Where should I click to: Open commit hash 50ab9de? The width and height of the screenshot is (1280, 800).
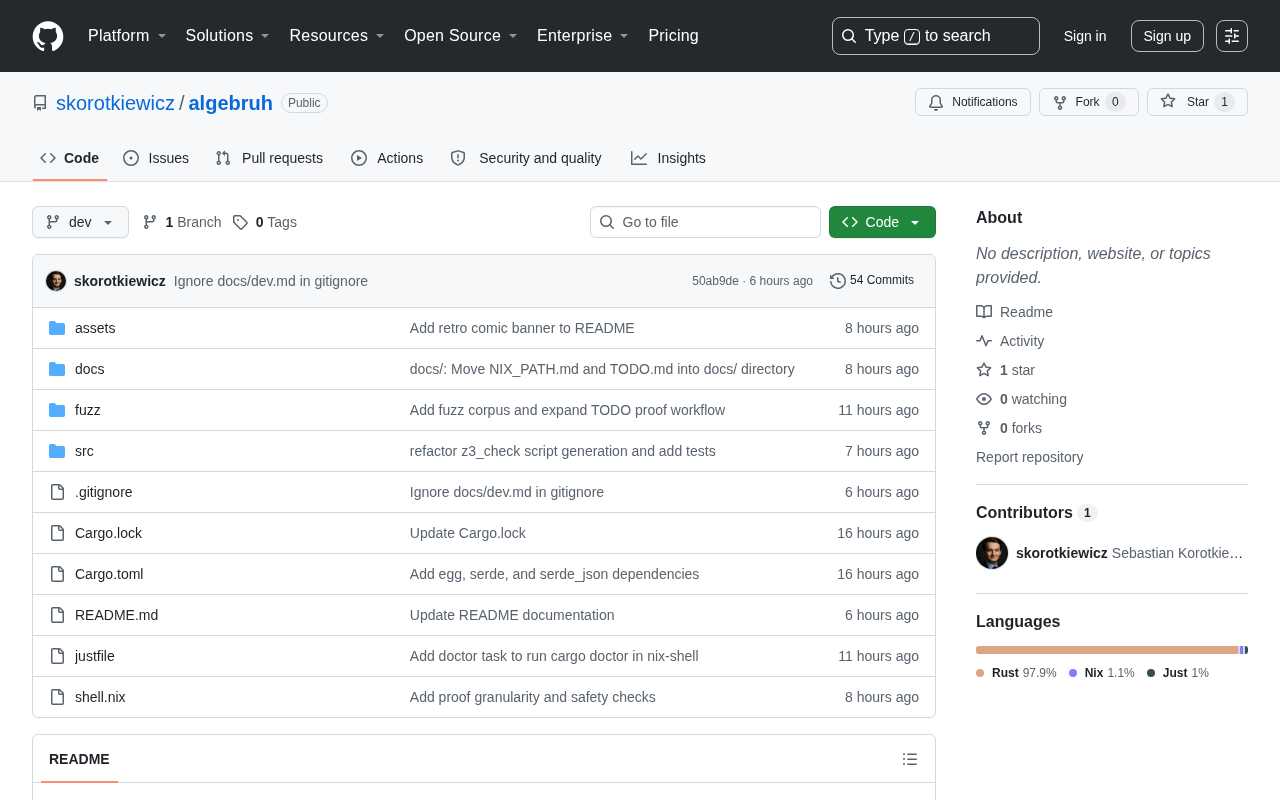(715, 281)
